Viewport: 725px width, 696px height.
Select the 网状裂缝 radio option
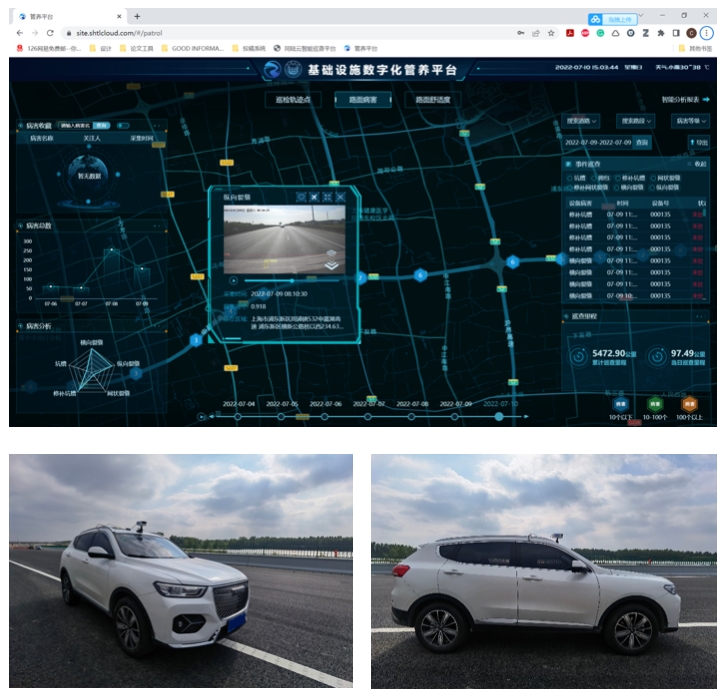click(653, 178)
